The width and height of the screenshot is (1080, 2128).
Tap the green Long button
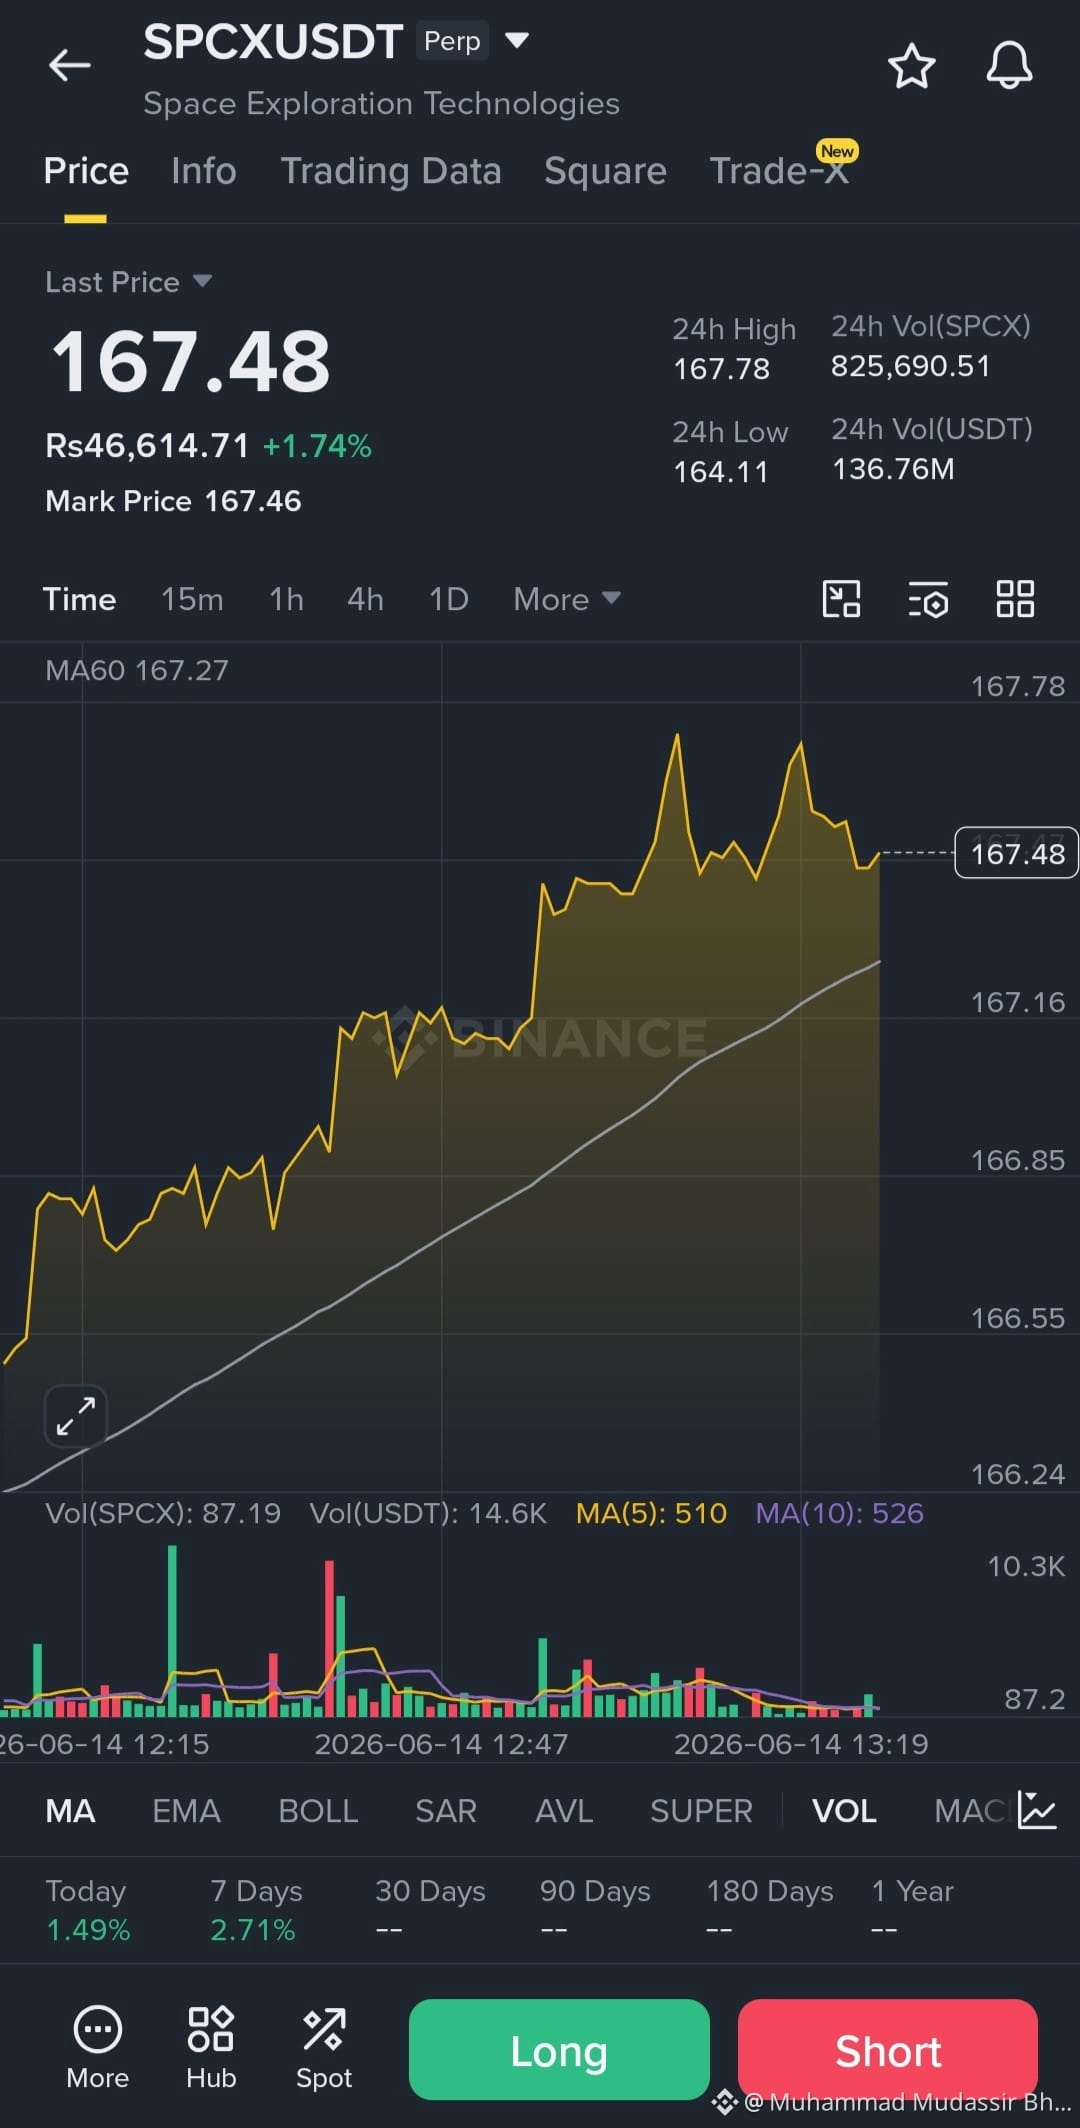(x=559, y=2049)
